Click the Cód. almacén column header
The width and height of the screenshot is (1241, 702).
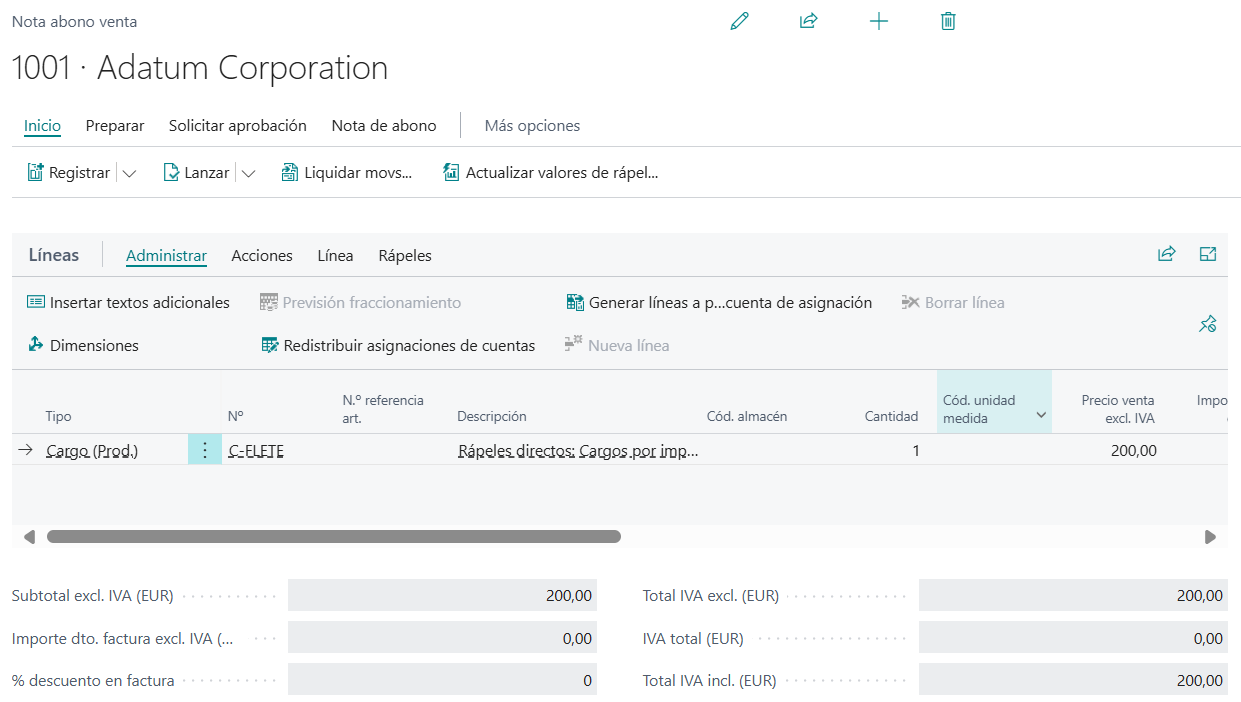[x=747, y=416]
